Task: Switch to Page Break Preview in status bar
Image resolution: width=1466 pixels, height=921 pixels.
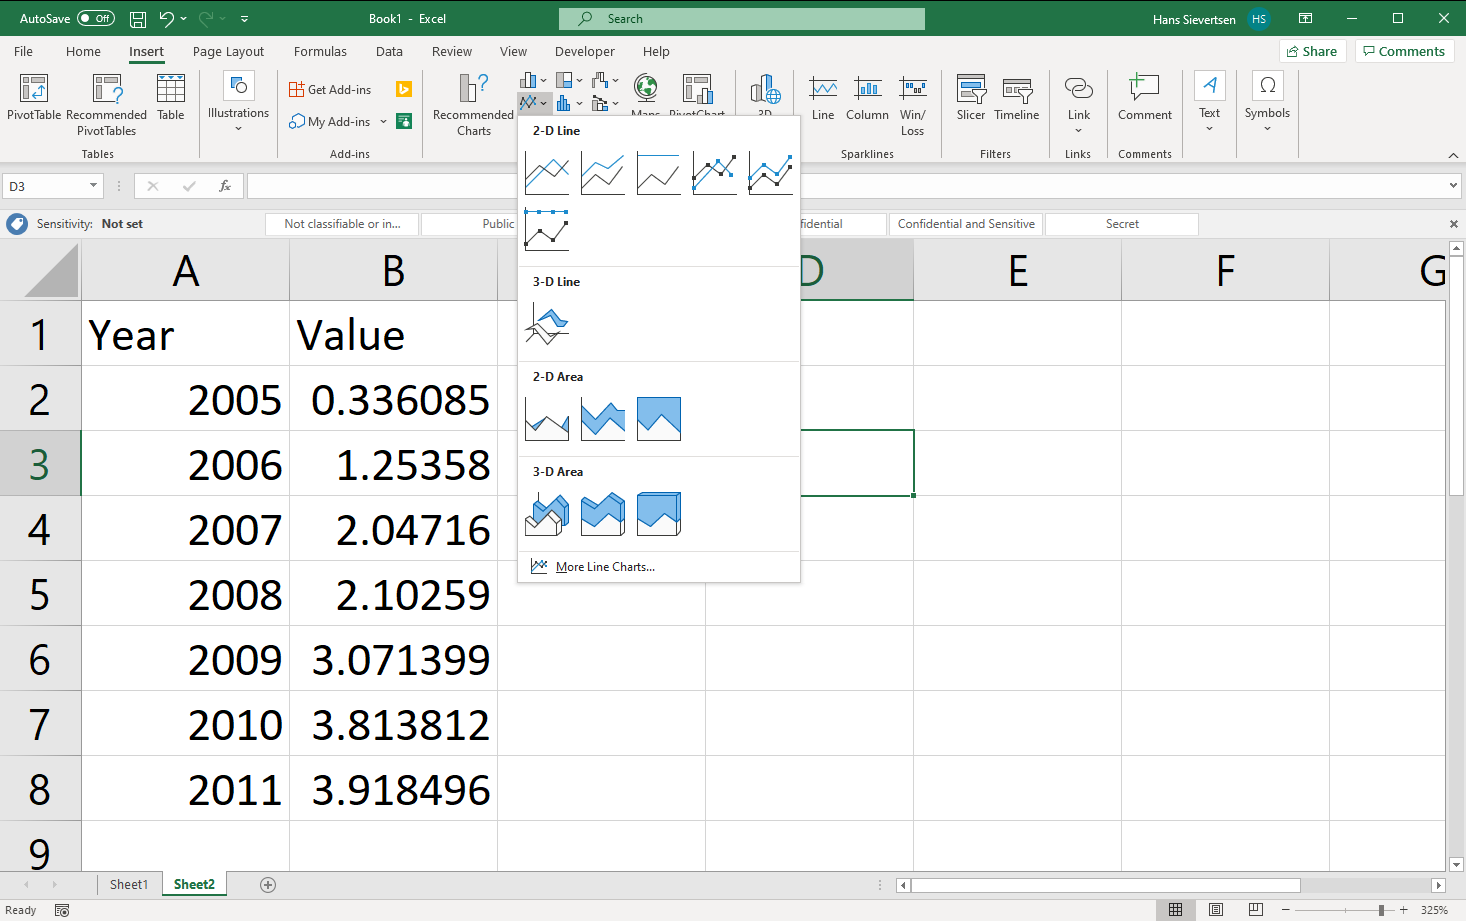Action: (x=1256, y=910)
